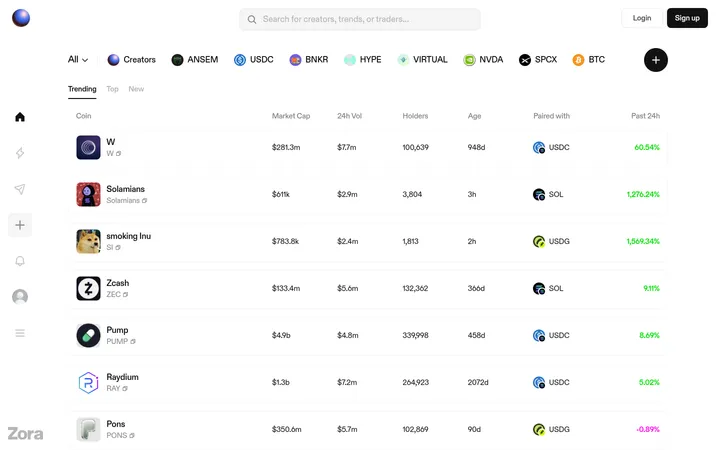Click the black round plus button
This screenshot has height=450, width=720.
click(656, 60)
